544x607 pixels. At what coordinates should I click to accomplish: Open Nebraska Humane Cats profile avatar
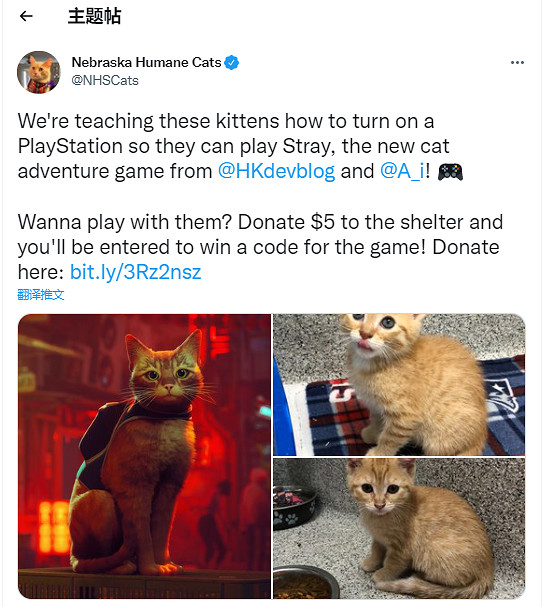(39, 72)
